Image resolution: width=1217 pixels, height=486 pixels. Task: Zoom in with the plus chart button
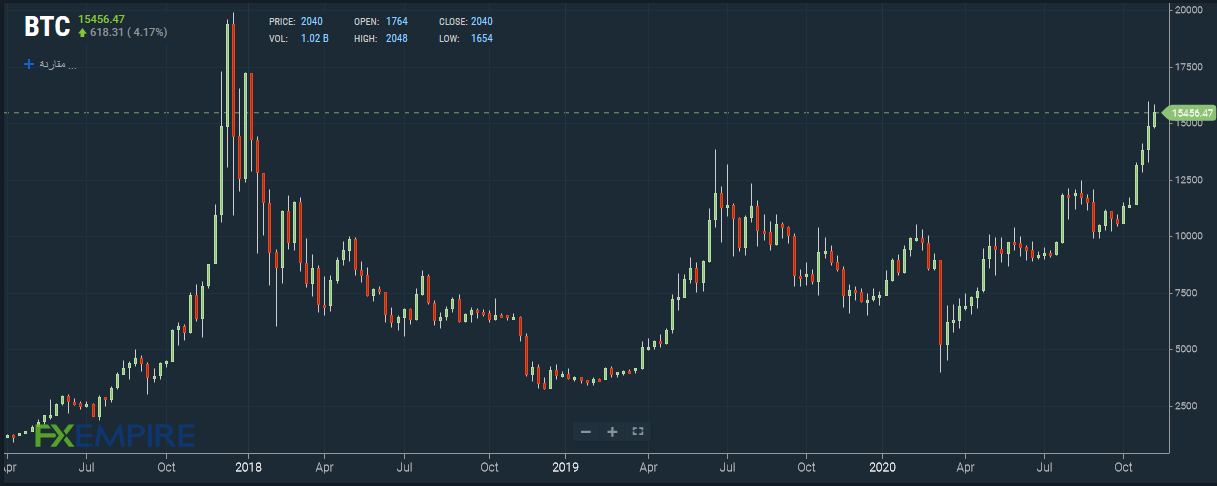pos(612,432)
